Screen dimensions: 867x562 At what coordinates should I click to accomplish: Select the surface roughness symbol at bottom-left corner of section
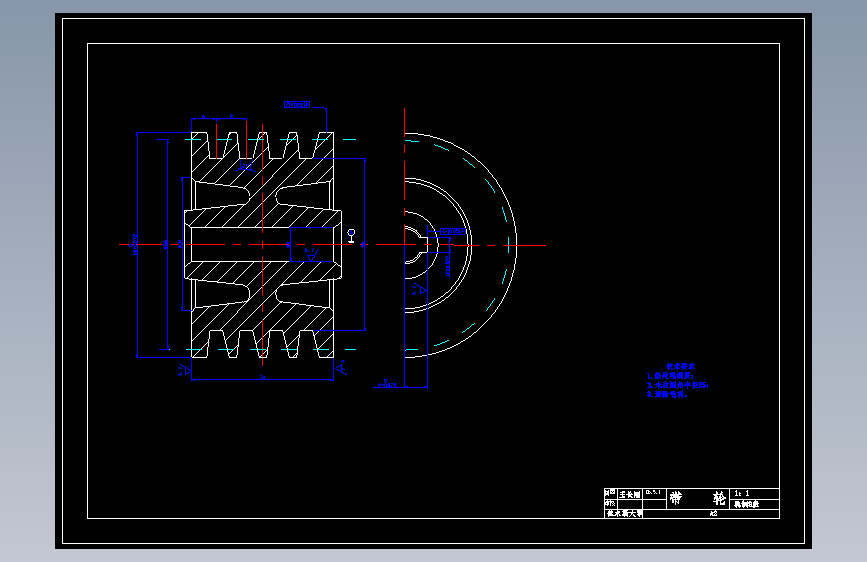tap(185, 370)
